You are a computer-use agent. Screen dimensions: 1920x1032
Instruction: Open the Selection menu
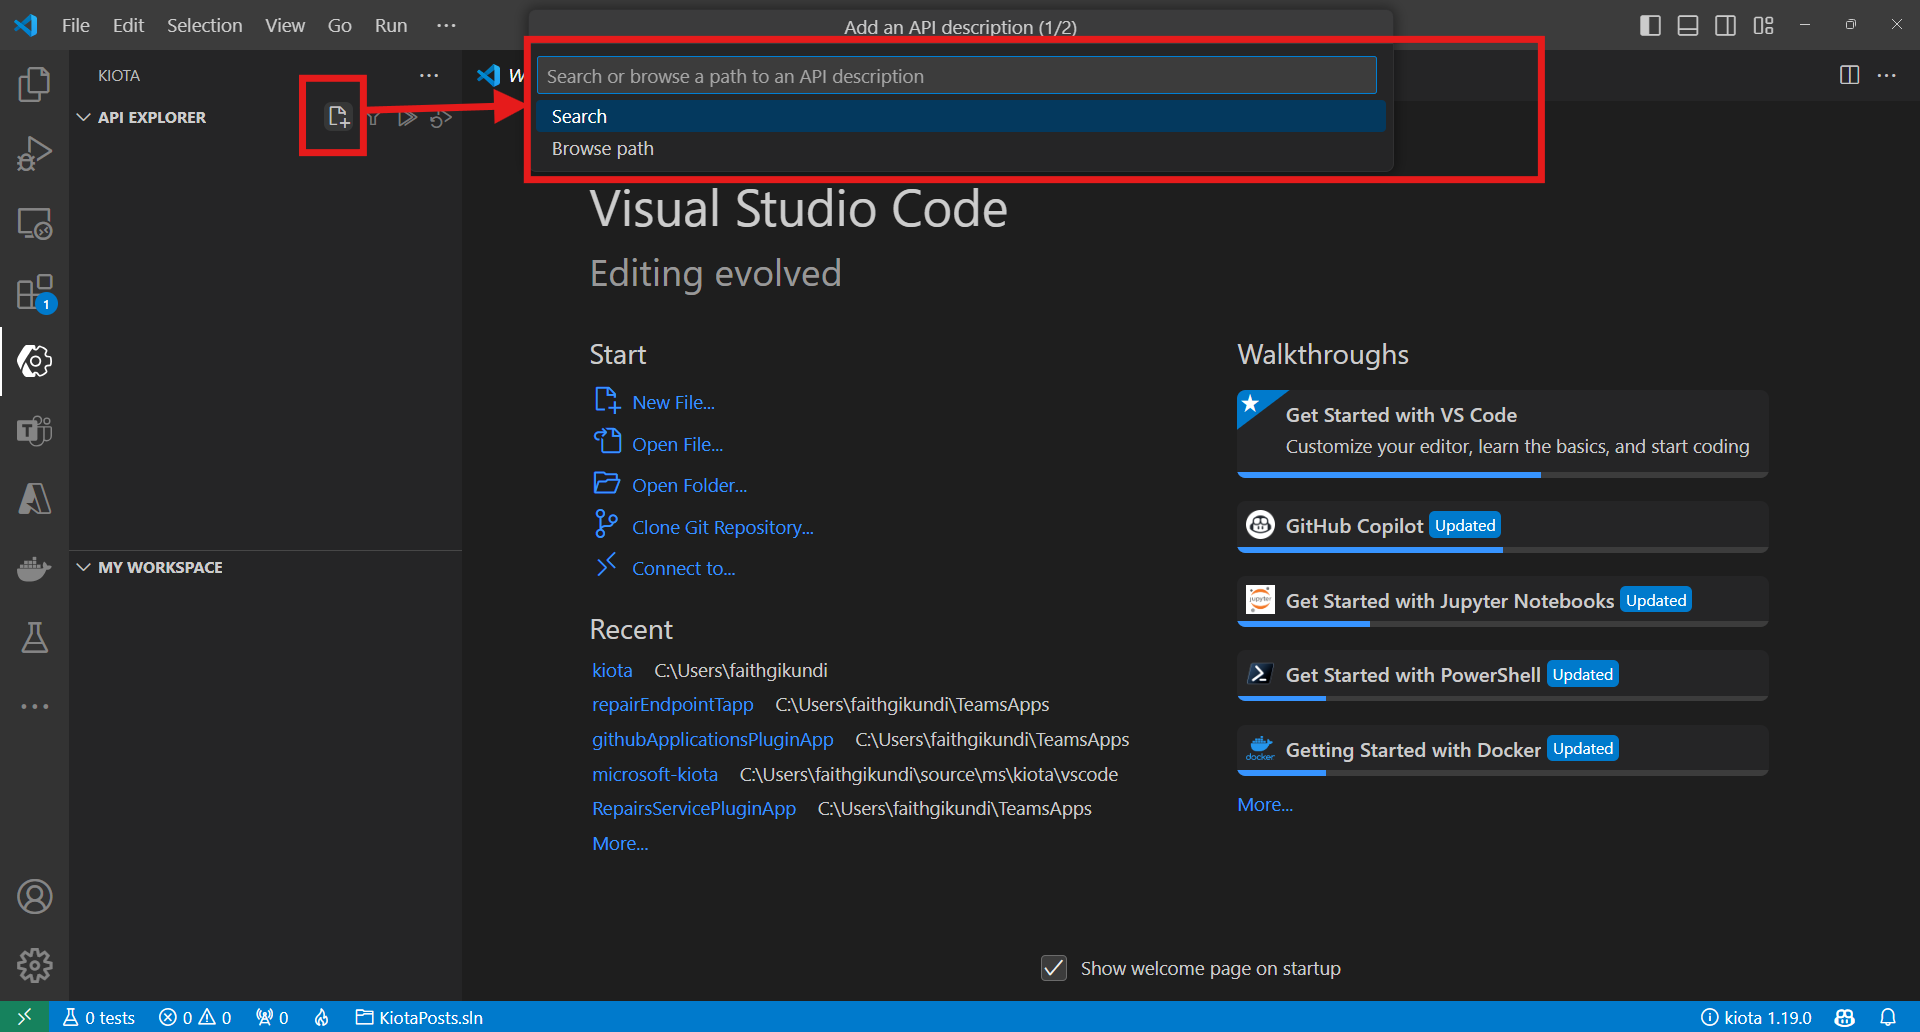click(204, 25)
